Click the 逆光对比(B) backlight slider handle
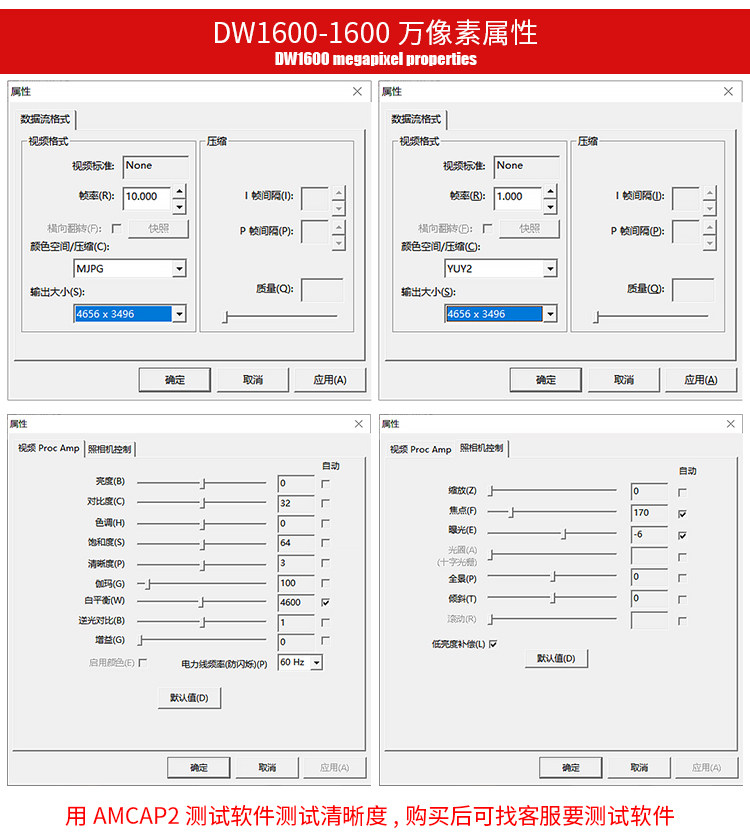The image size is (750, 840). click(203, 622)
